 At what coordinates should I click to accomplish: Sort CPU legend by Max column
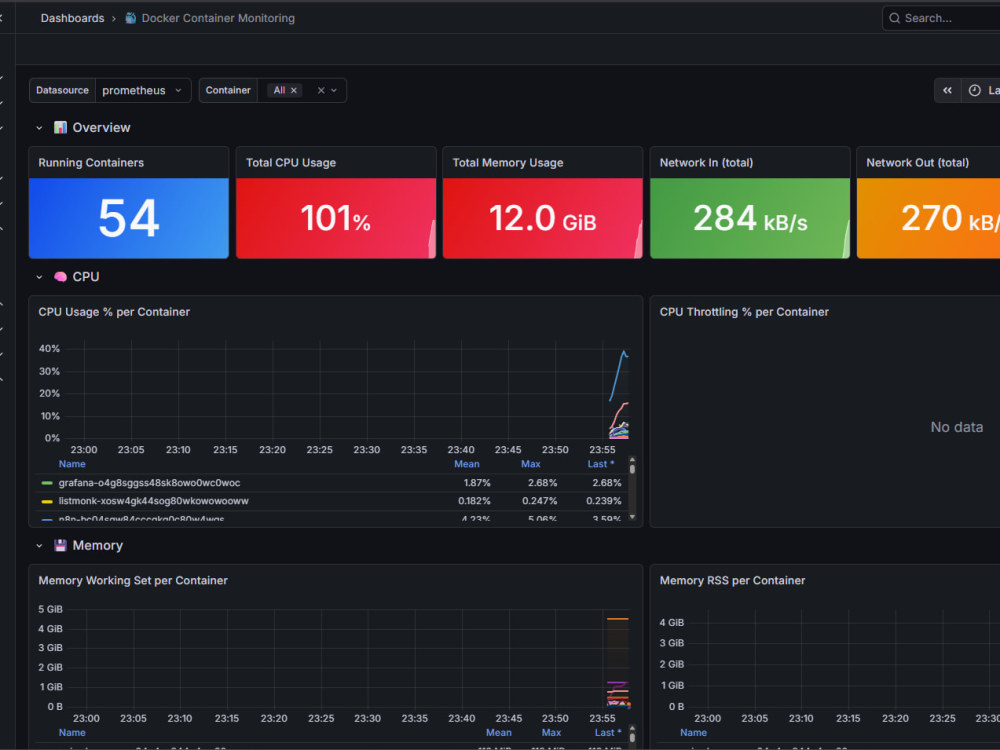(x=531, y=464)
